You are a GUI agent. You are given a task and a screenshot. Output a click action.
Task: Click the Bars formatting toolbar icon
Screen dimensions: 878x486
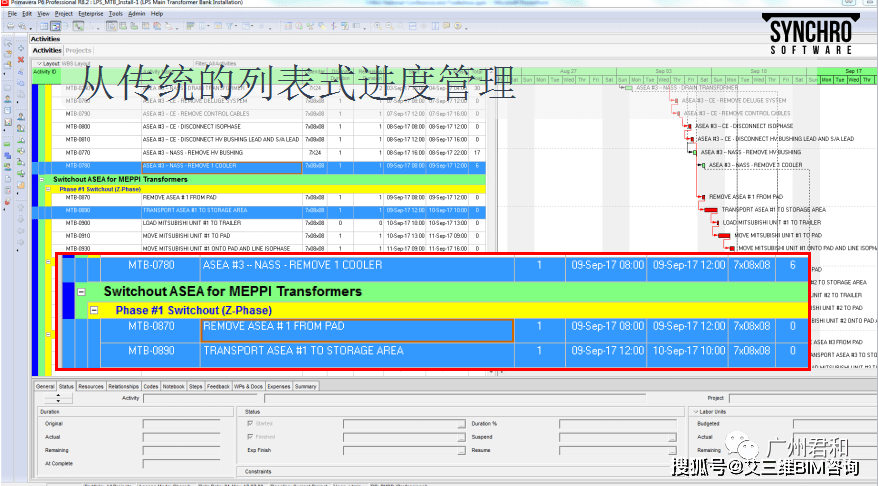[190, 26]
